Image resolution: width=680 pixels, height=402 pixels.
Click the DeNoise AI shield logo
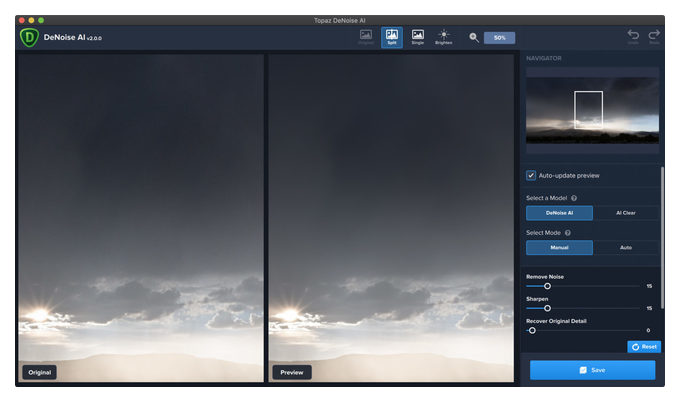29,38
